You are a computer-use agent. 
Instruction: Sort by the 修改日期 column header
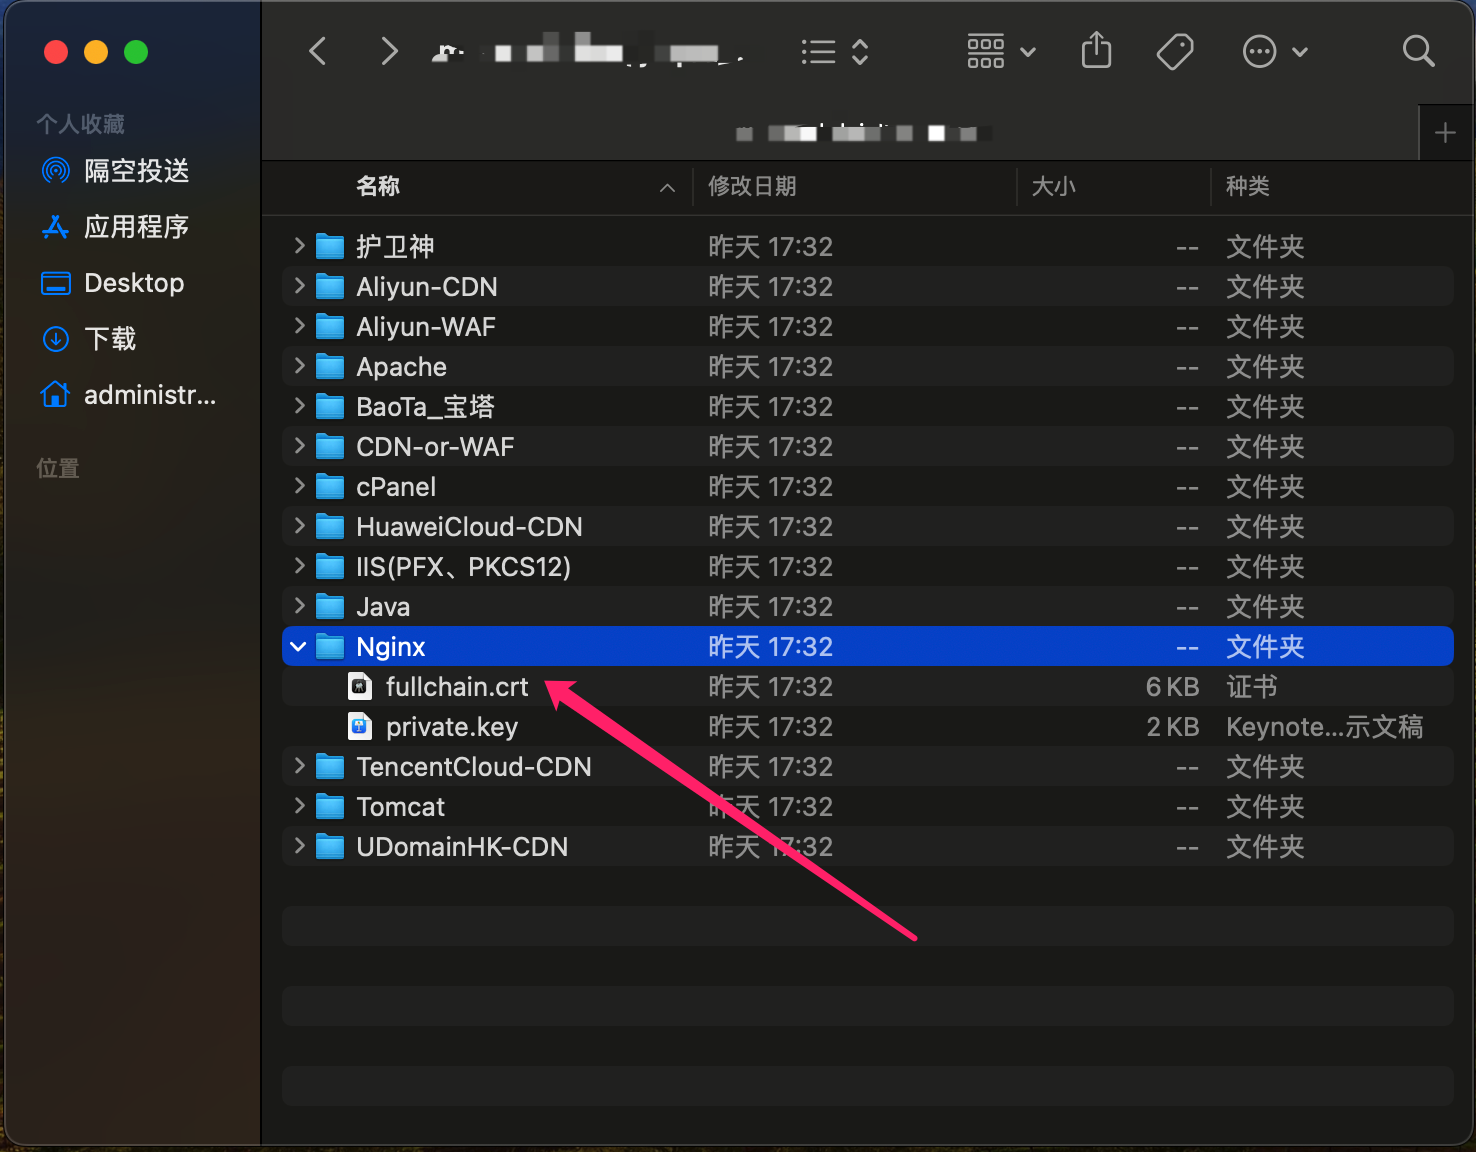(x=752, y=187)
